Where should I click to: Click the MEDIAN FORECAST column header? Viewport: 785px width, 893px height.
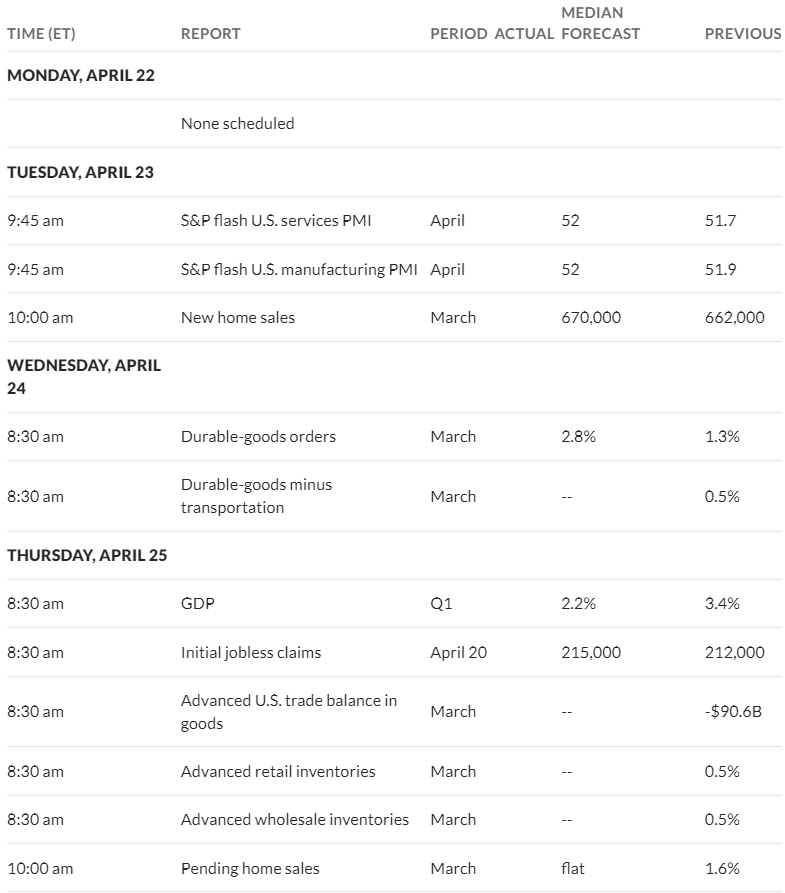point(600,23)
